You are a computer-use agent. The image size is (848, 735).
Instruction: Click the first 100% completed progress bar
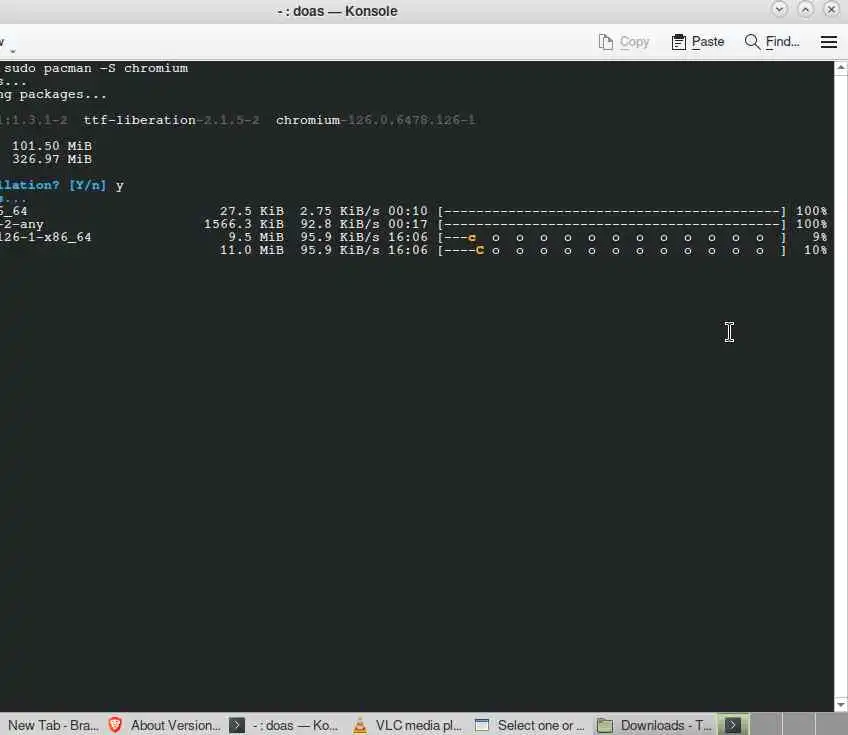pyautogui.click(x=612, y=211)
